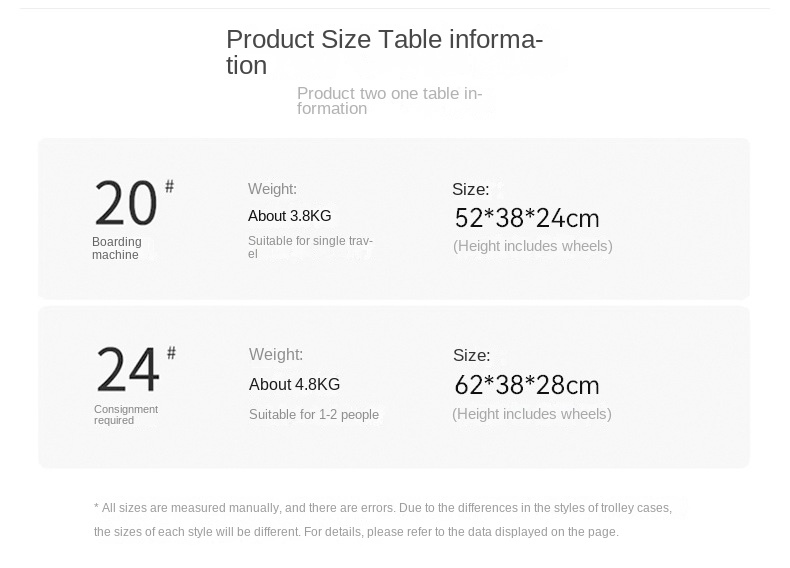Click the large 24 size number
Screen dimensions: 790x568
click(x=127, y=370)
